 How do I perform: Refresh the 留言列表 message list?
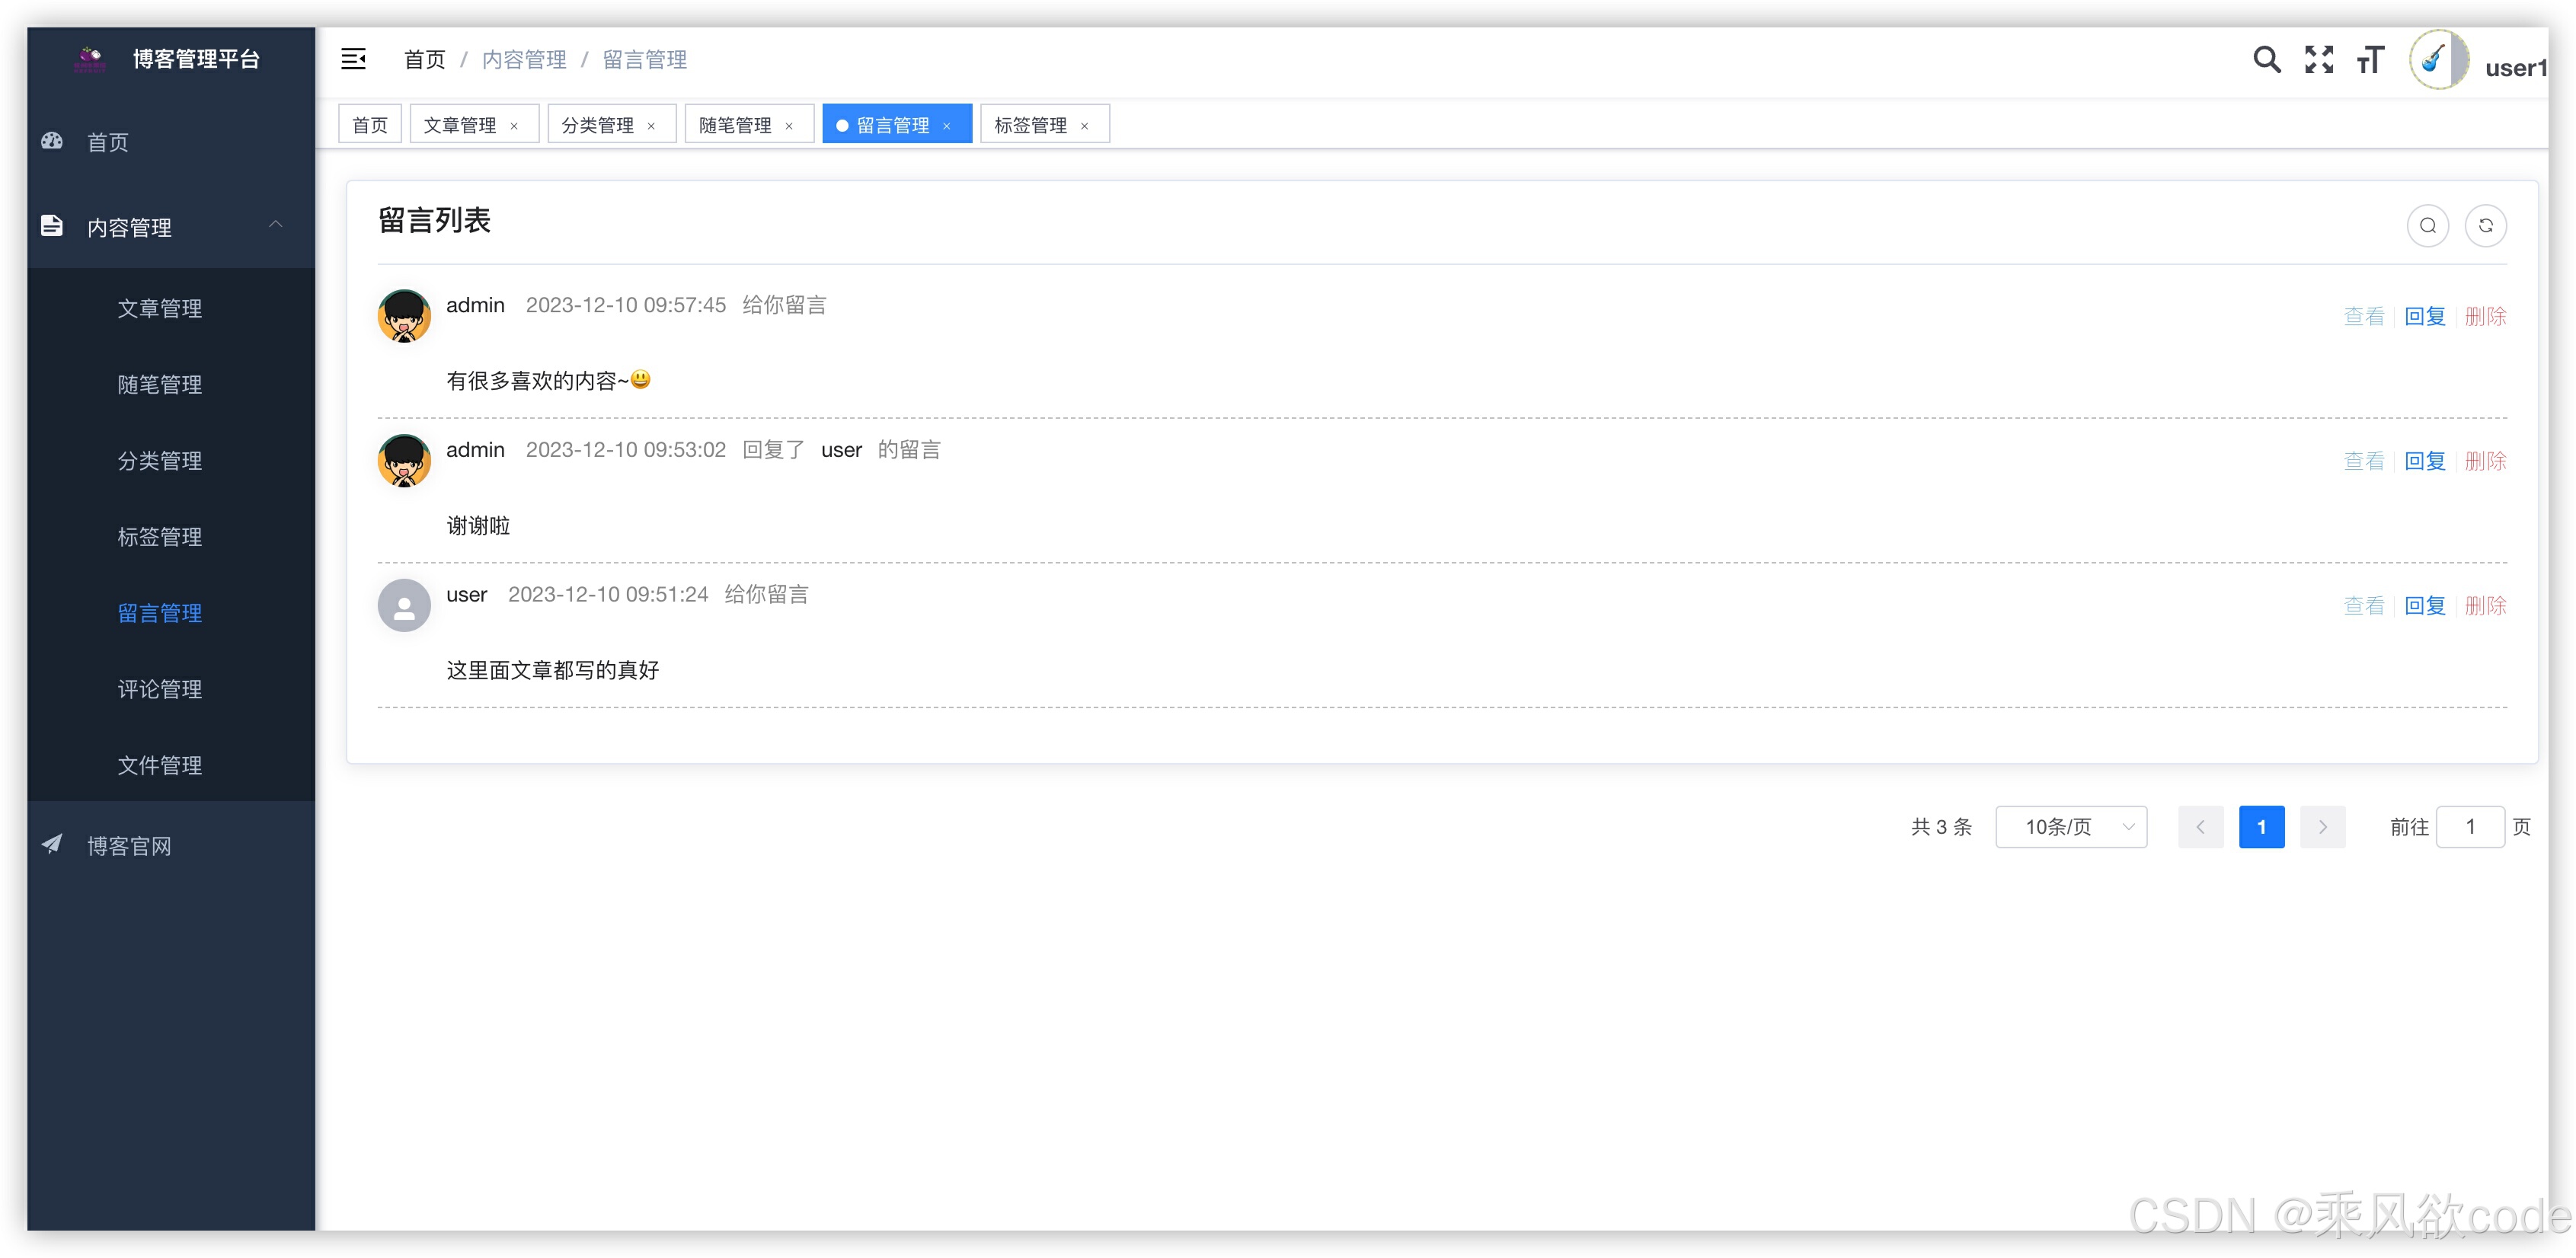(x=2485, y=226)
